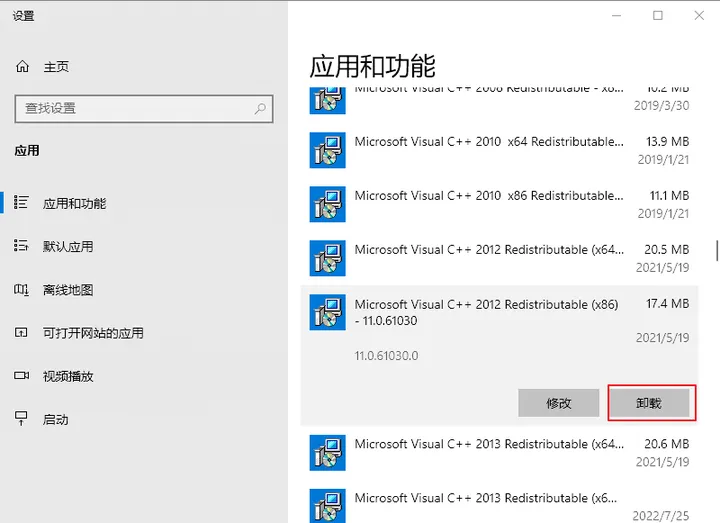Click installer icon of Visual C++ 2013 (x64

[327, 453]
